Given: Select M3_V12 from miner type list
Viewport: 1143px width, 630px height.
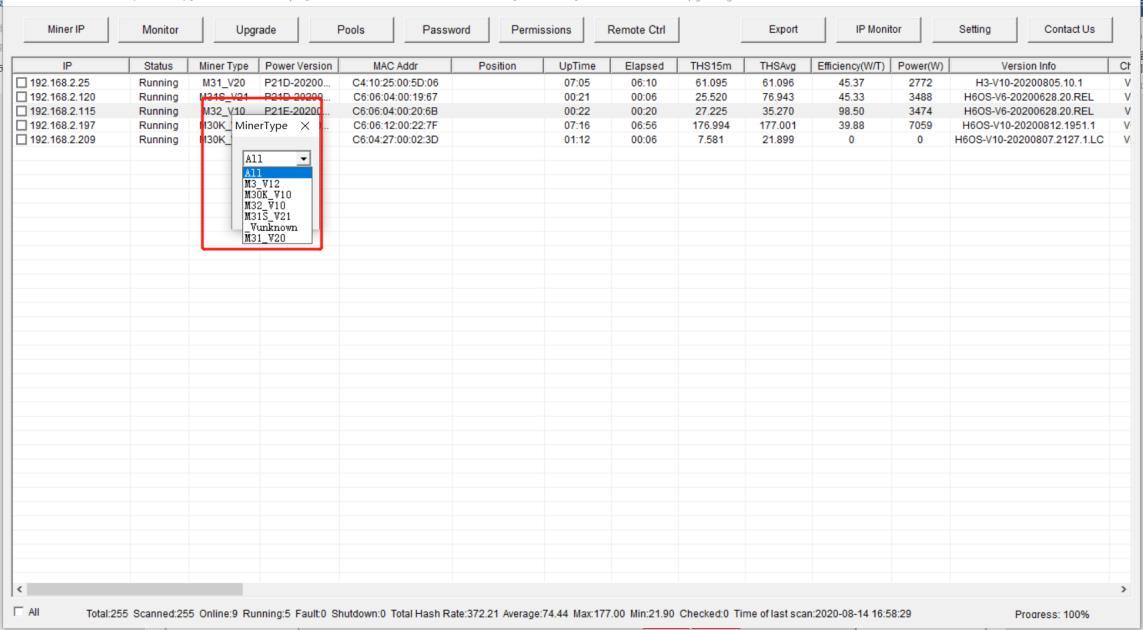Looking at the screenshot, I should coord(262,183).
